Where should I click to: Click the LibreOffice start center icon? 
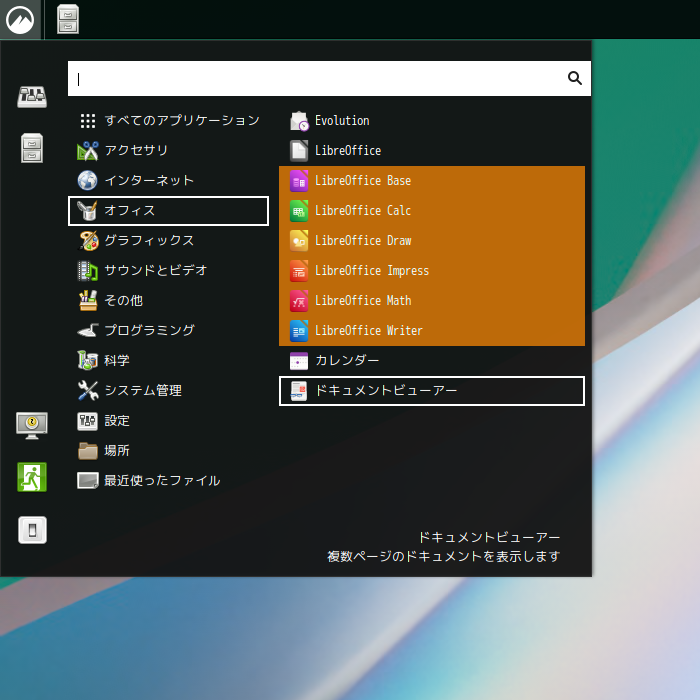coord(299,150)
